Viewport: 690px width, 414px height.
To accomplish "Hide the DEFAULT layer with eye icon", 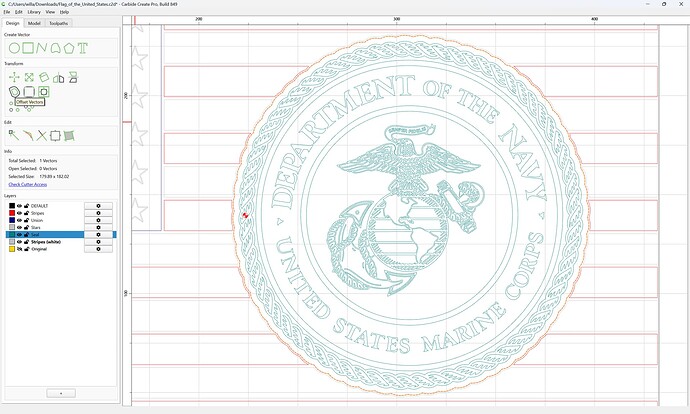I will (x=19, y=206).
